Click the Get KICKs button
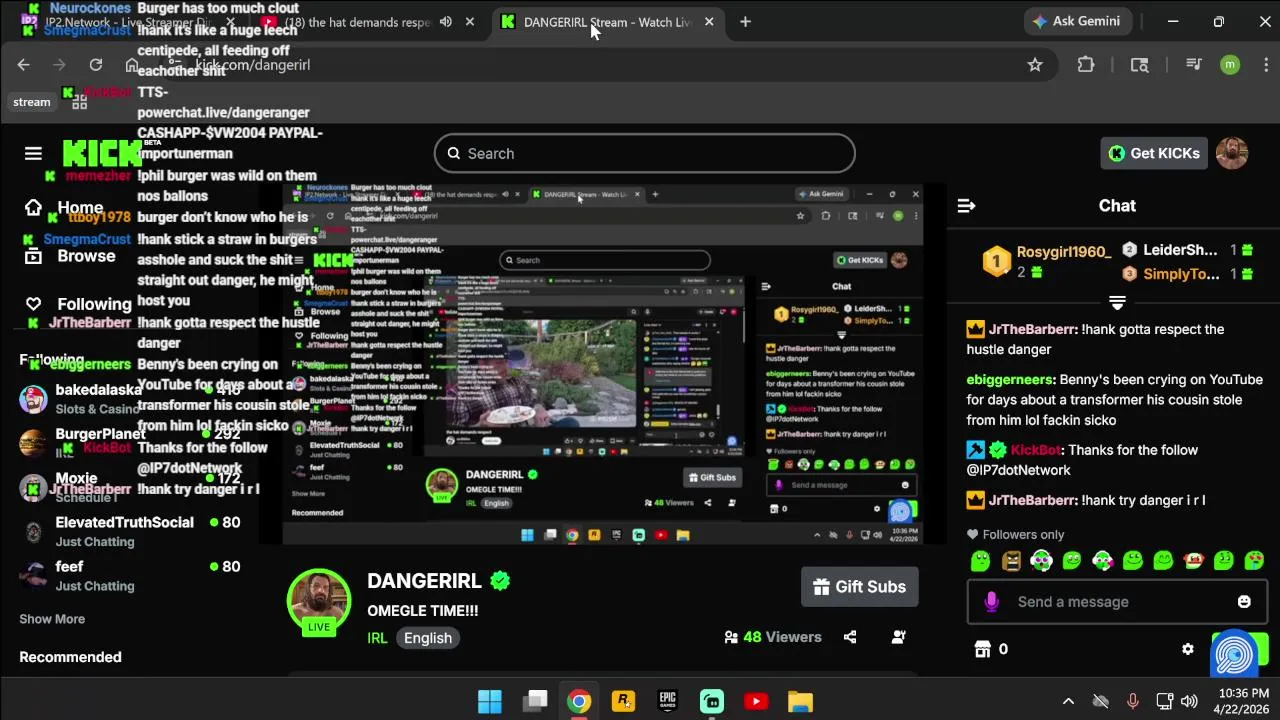The width and height of the screenshot is (1280, 720). (x=1154, y=153)
